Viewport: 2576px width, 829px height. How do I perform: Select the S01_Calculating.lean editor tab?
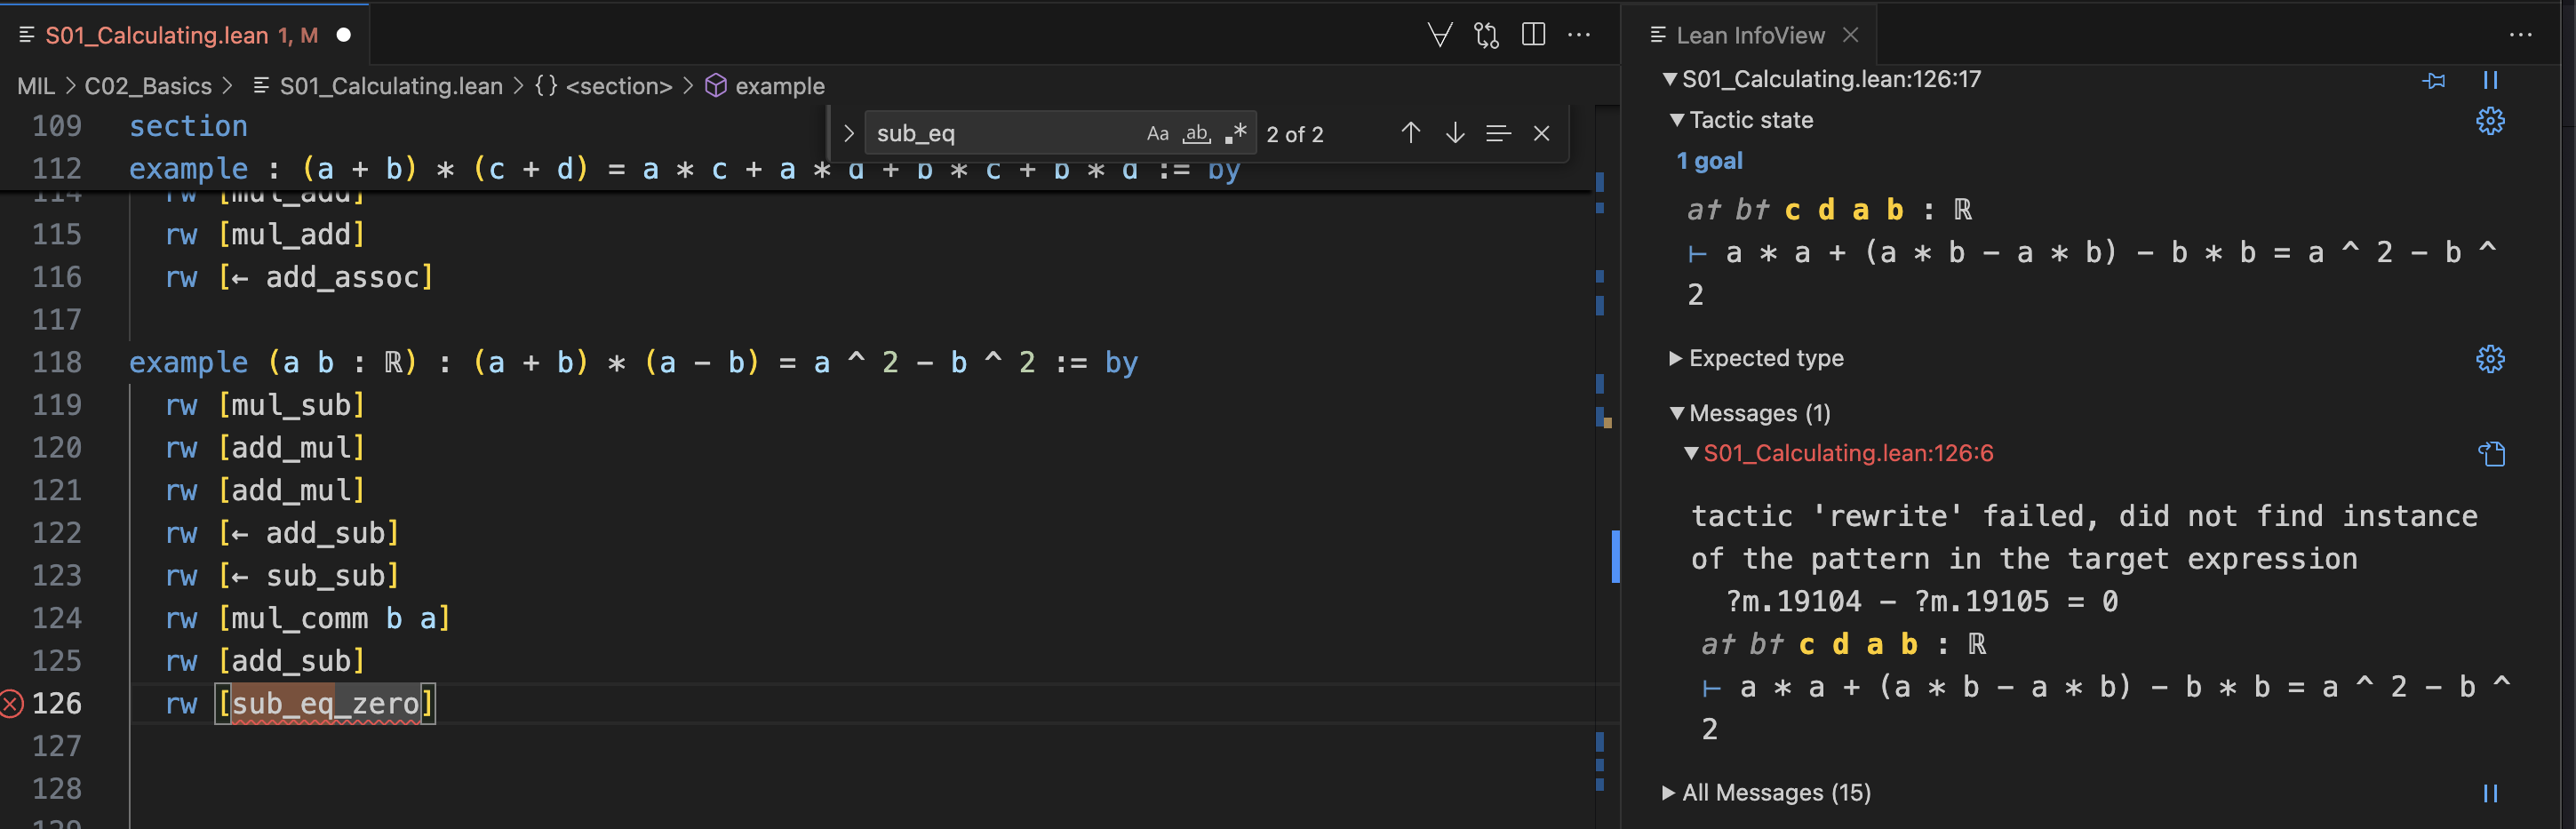[x=185, y=35]
